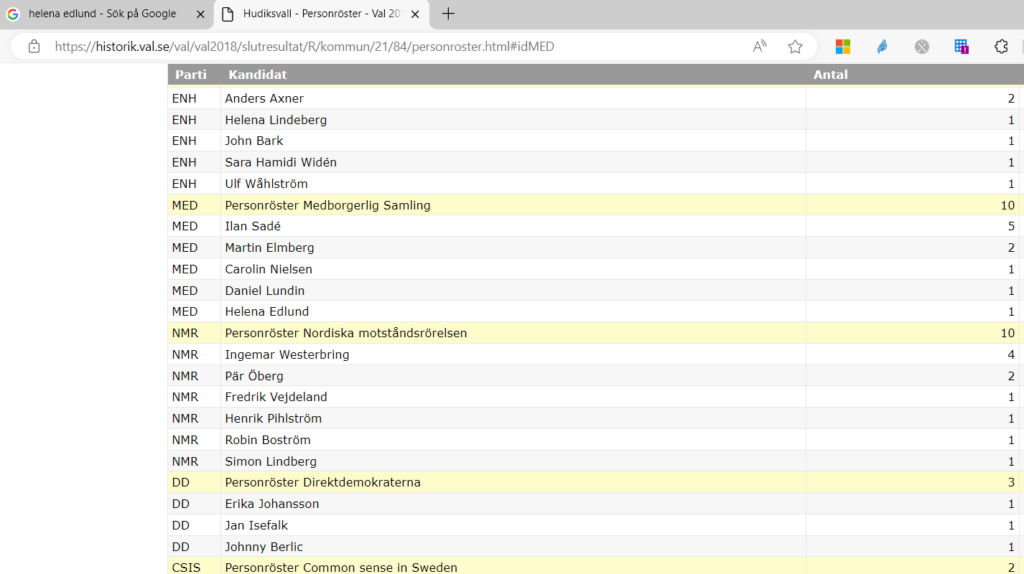Click the calendar grid extension icon

pos(961,46)
